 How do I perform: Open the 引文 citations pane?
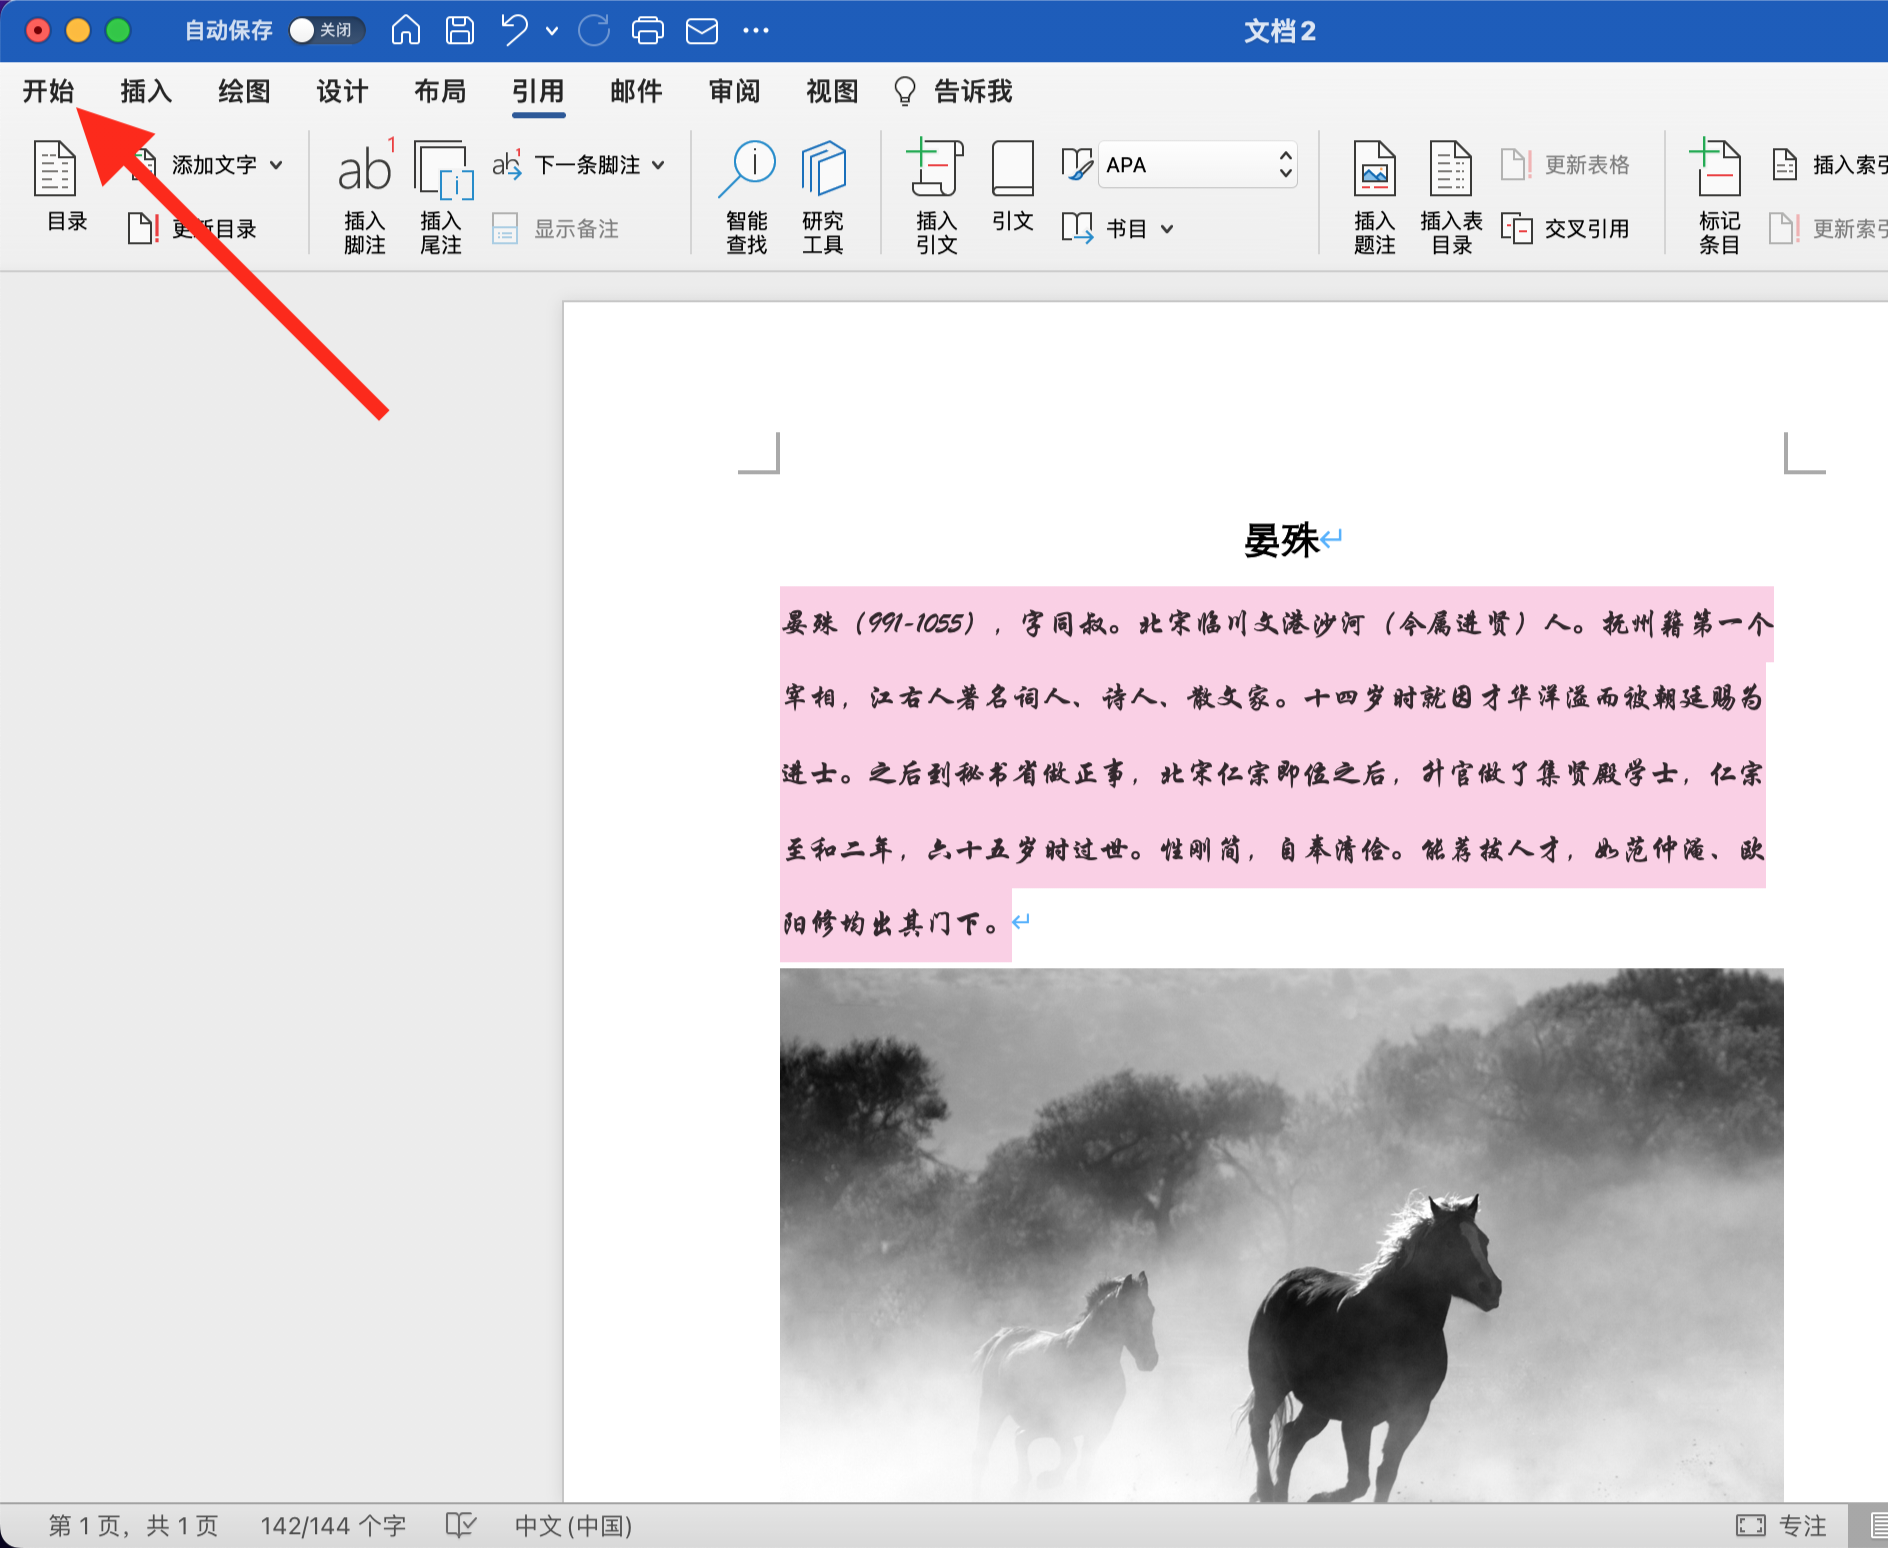click(1012, 187)
